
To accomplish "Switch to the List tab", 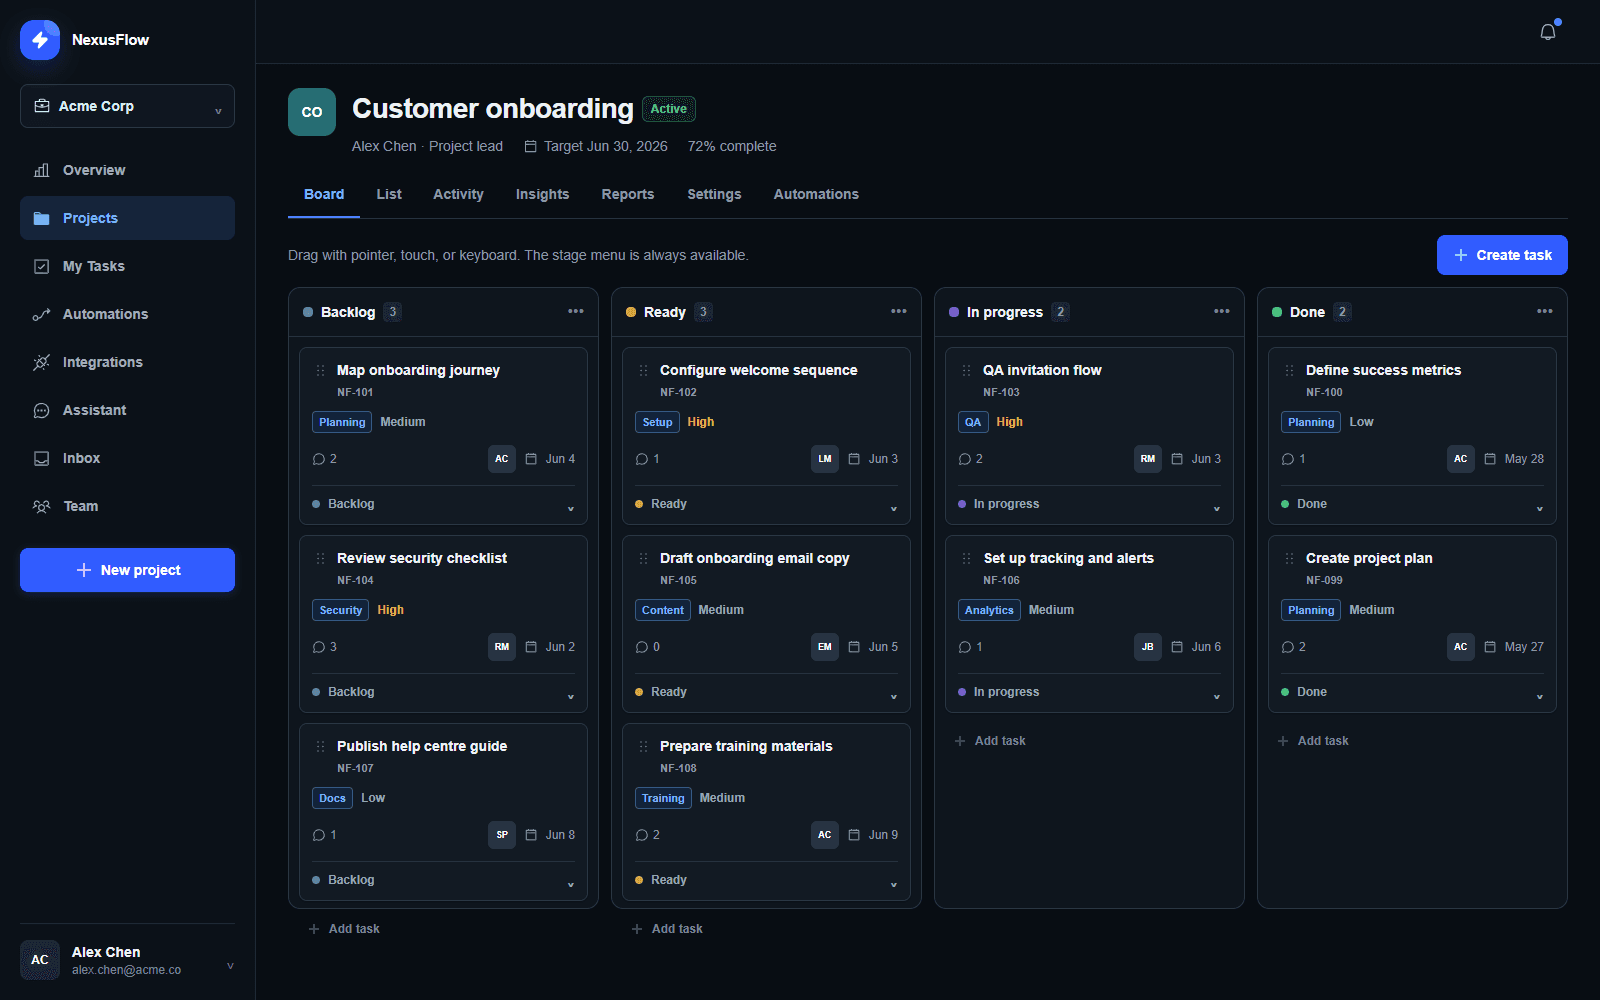I will point(389,194).
